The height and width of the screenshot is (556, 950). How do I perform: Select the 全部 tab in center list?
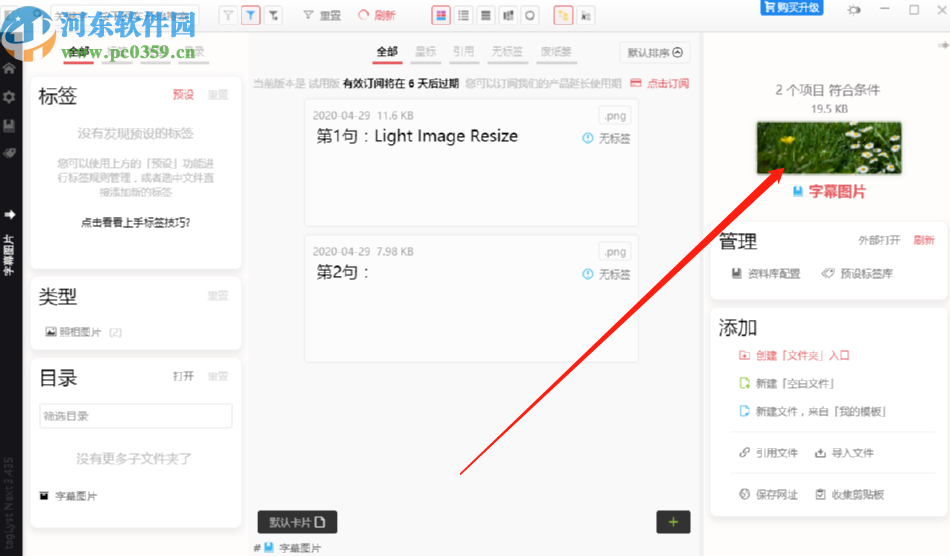387,51
